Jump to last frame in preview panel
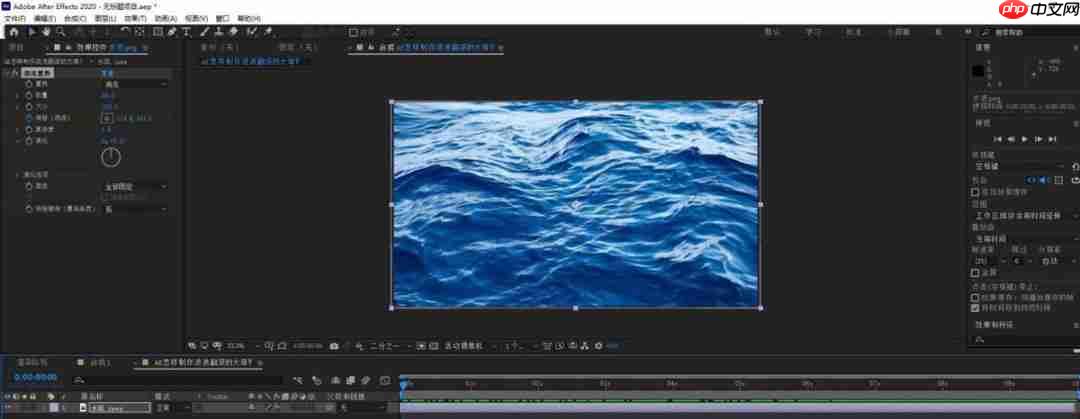The image size is (1080, 419). [1053, 139]
